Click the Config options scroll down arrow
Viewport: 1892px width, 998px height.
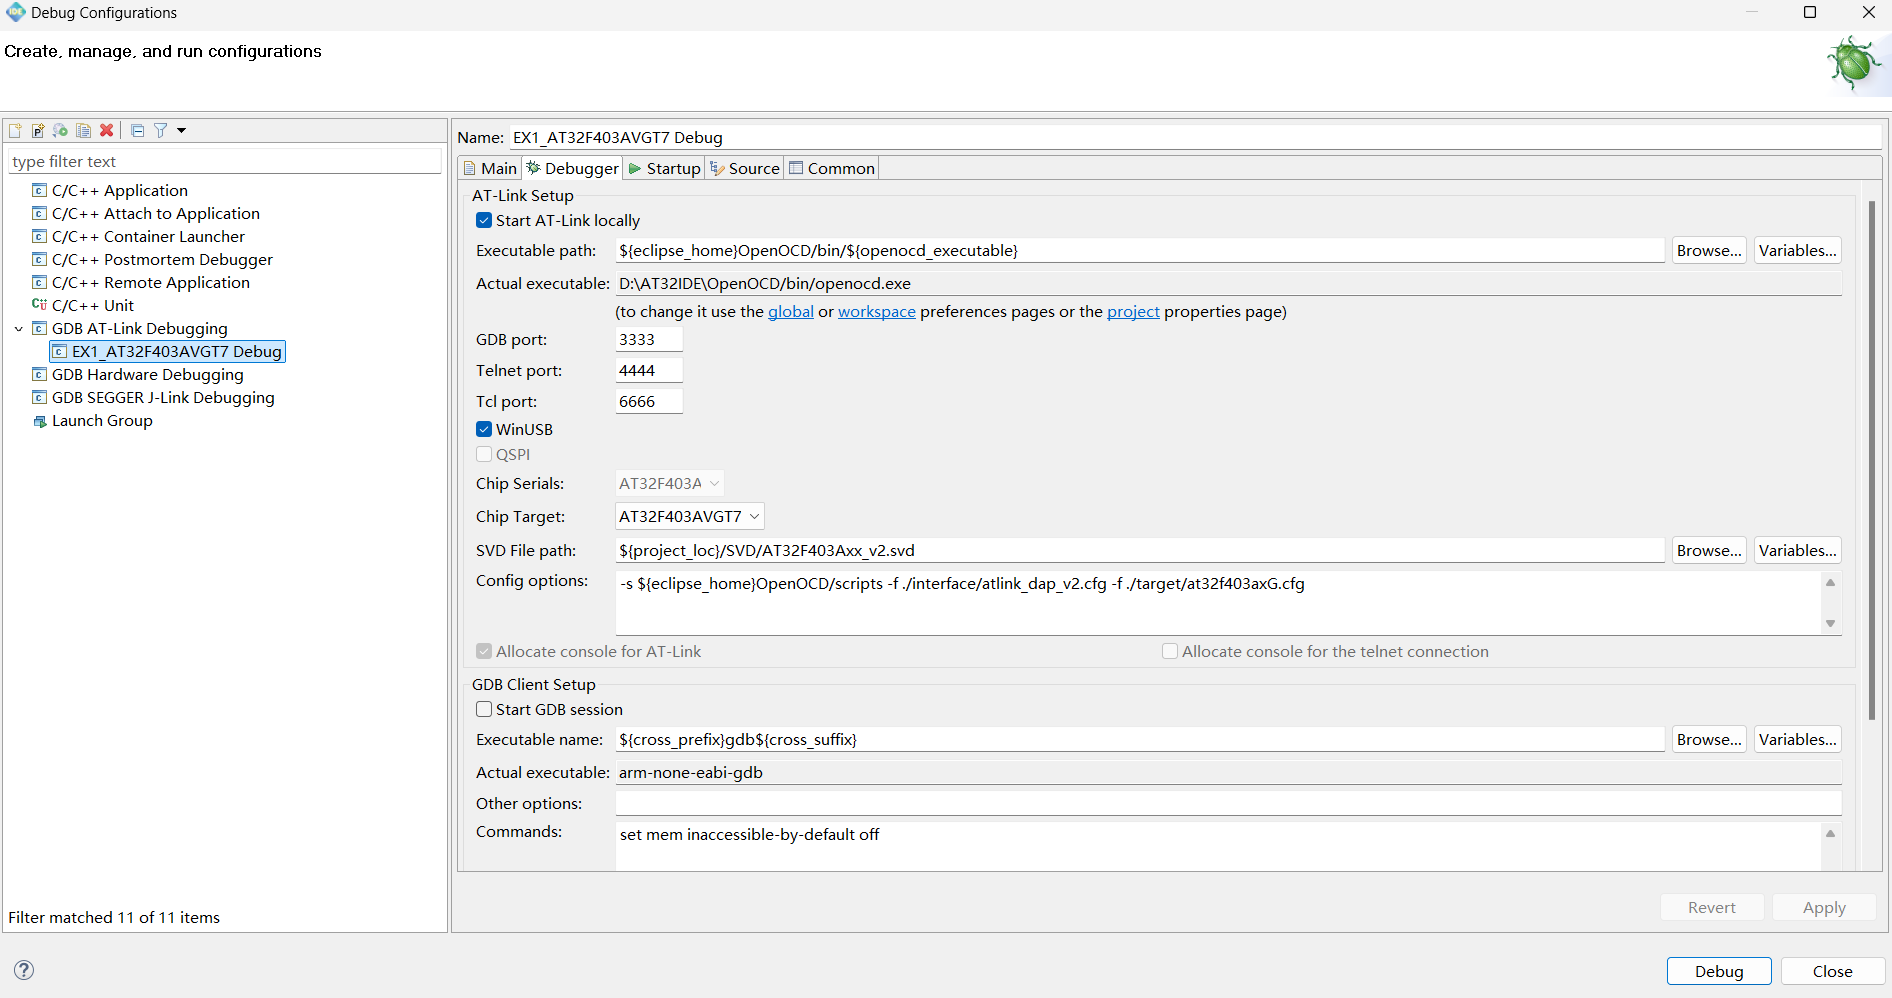[x=1830, y=623]
